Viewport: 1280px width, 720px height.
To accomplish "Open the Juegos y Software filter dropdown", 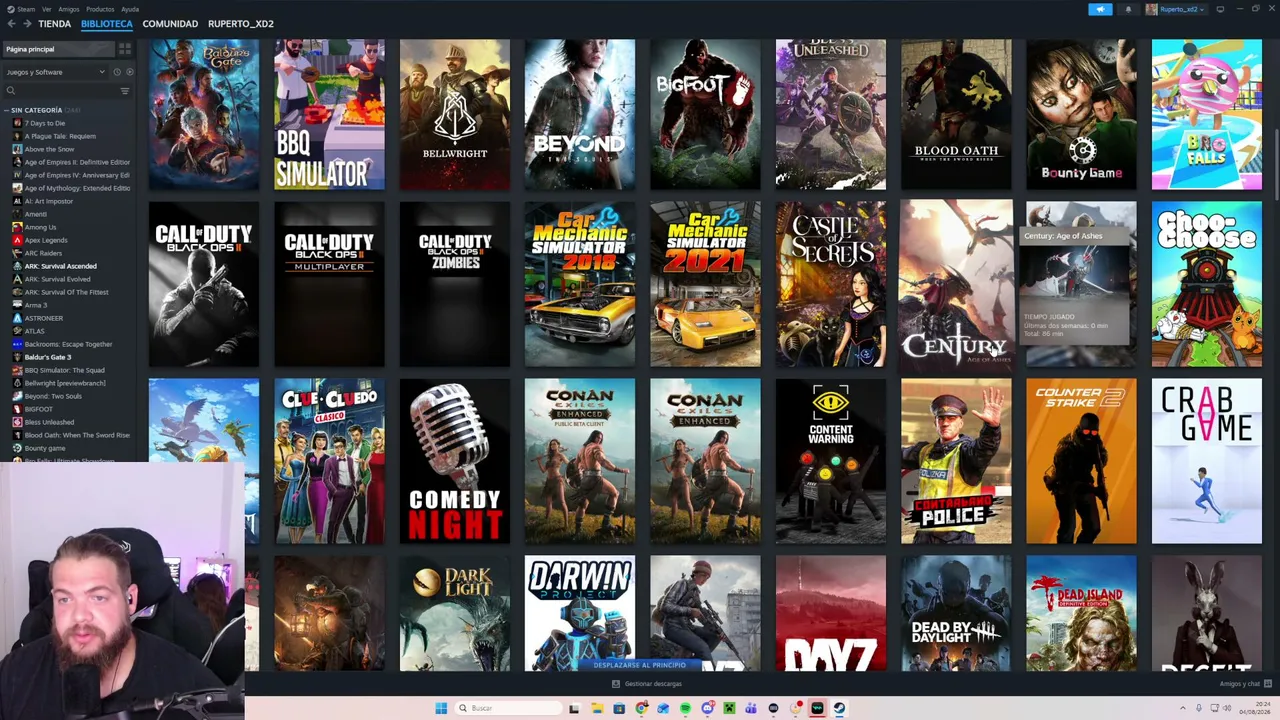I will 55,72.
